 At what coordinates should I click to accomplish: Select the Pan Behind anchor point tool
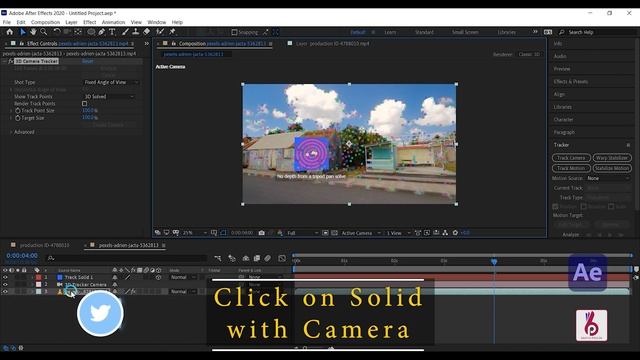78,32
